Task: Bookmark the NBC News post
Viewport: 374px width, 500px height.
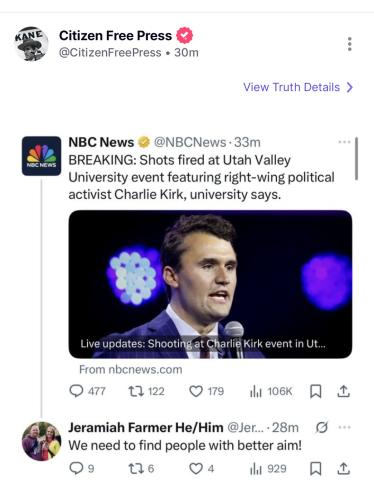Action: (316, 391)
